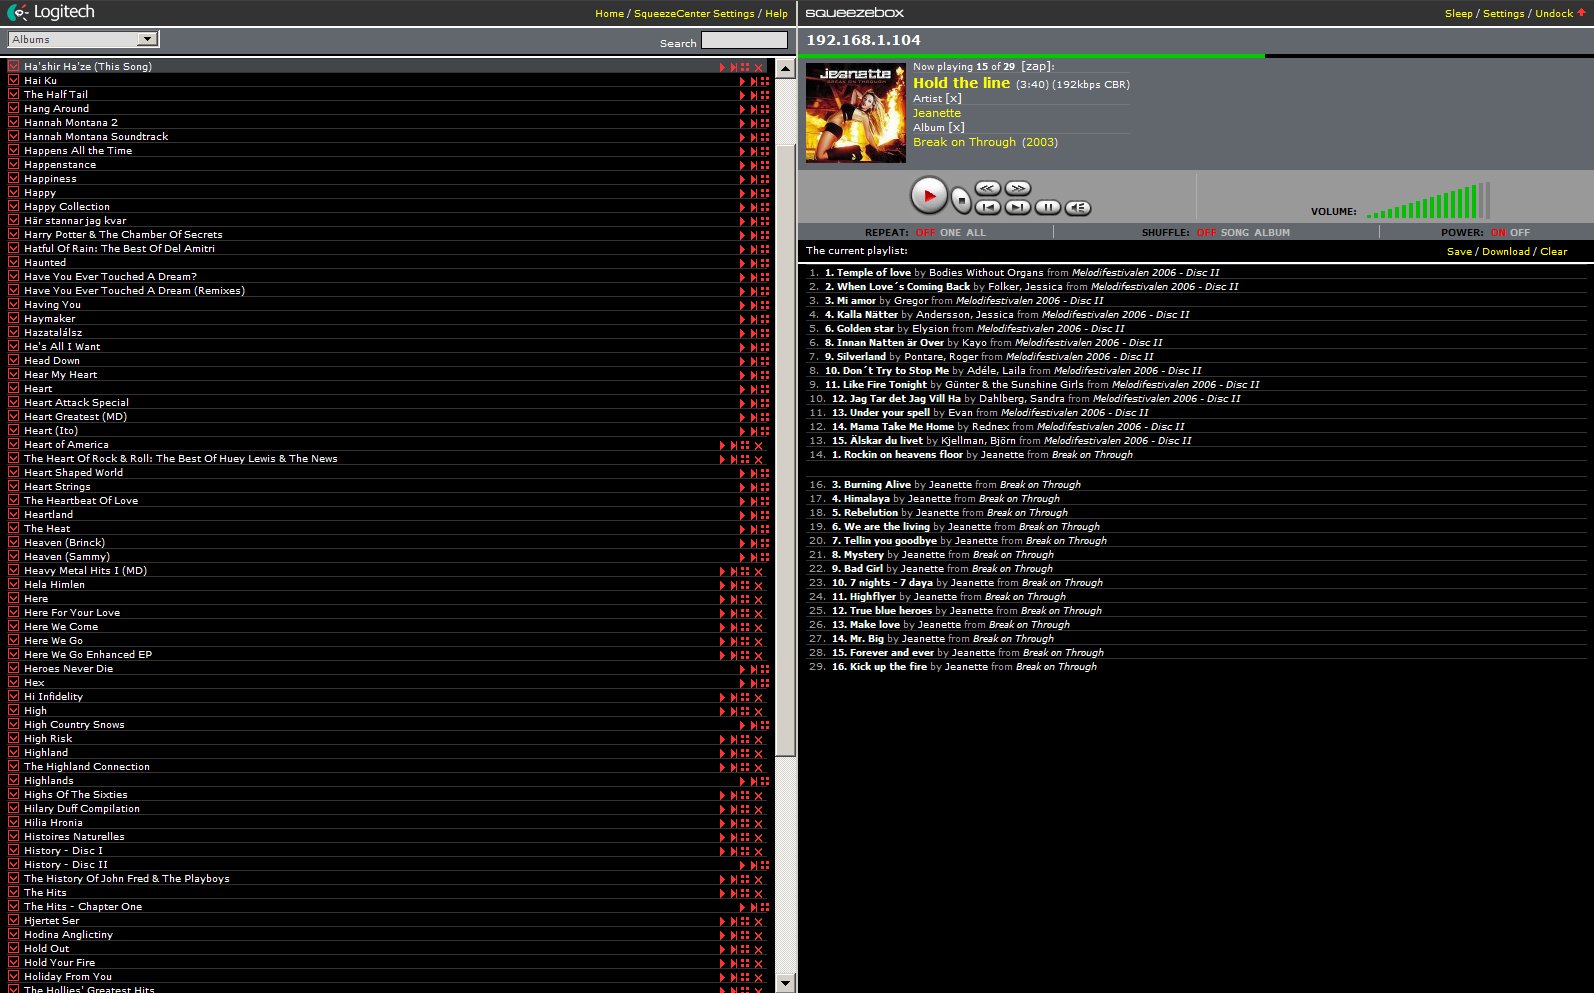Turn Power OFF
1594x993 pixels.
[1520, 233]
